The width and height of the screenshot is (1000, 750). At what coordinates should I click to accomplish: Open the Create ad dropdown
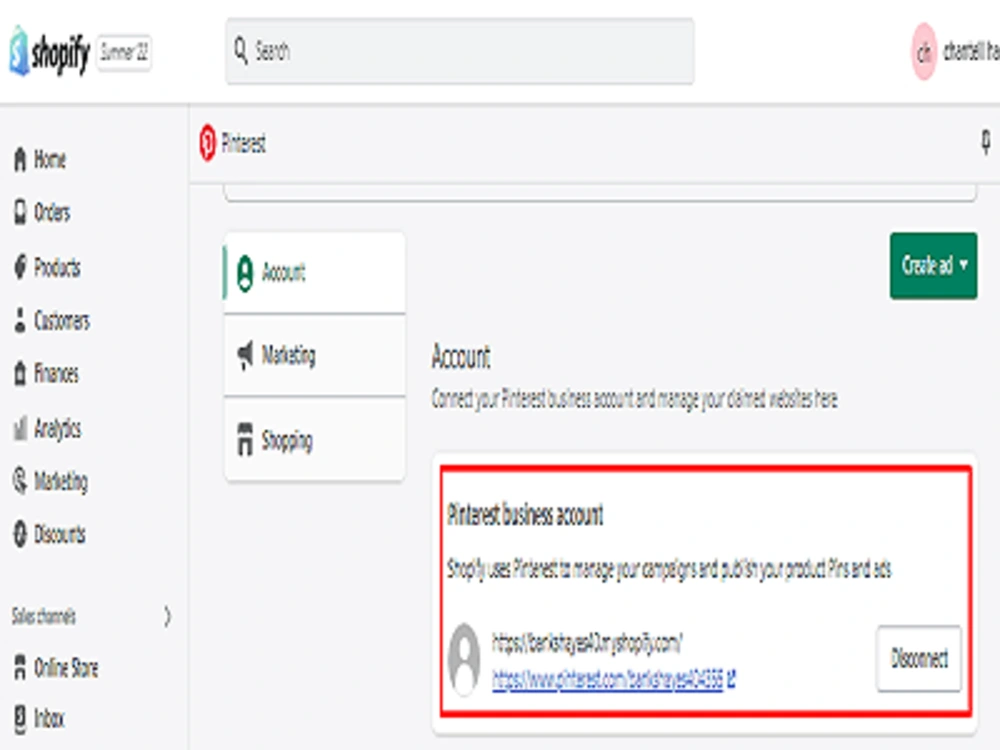[x=934, y=265]
